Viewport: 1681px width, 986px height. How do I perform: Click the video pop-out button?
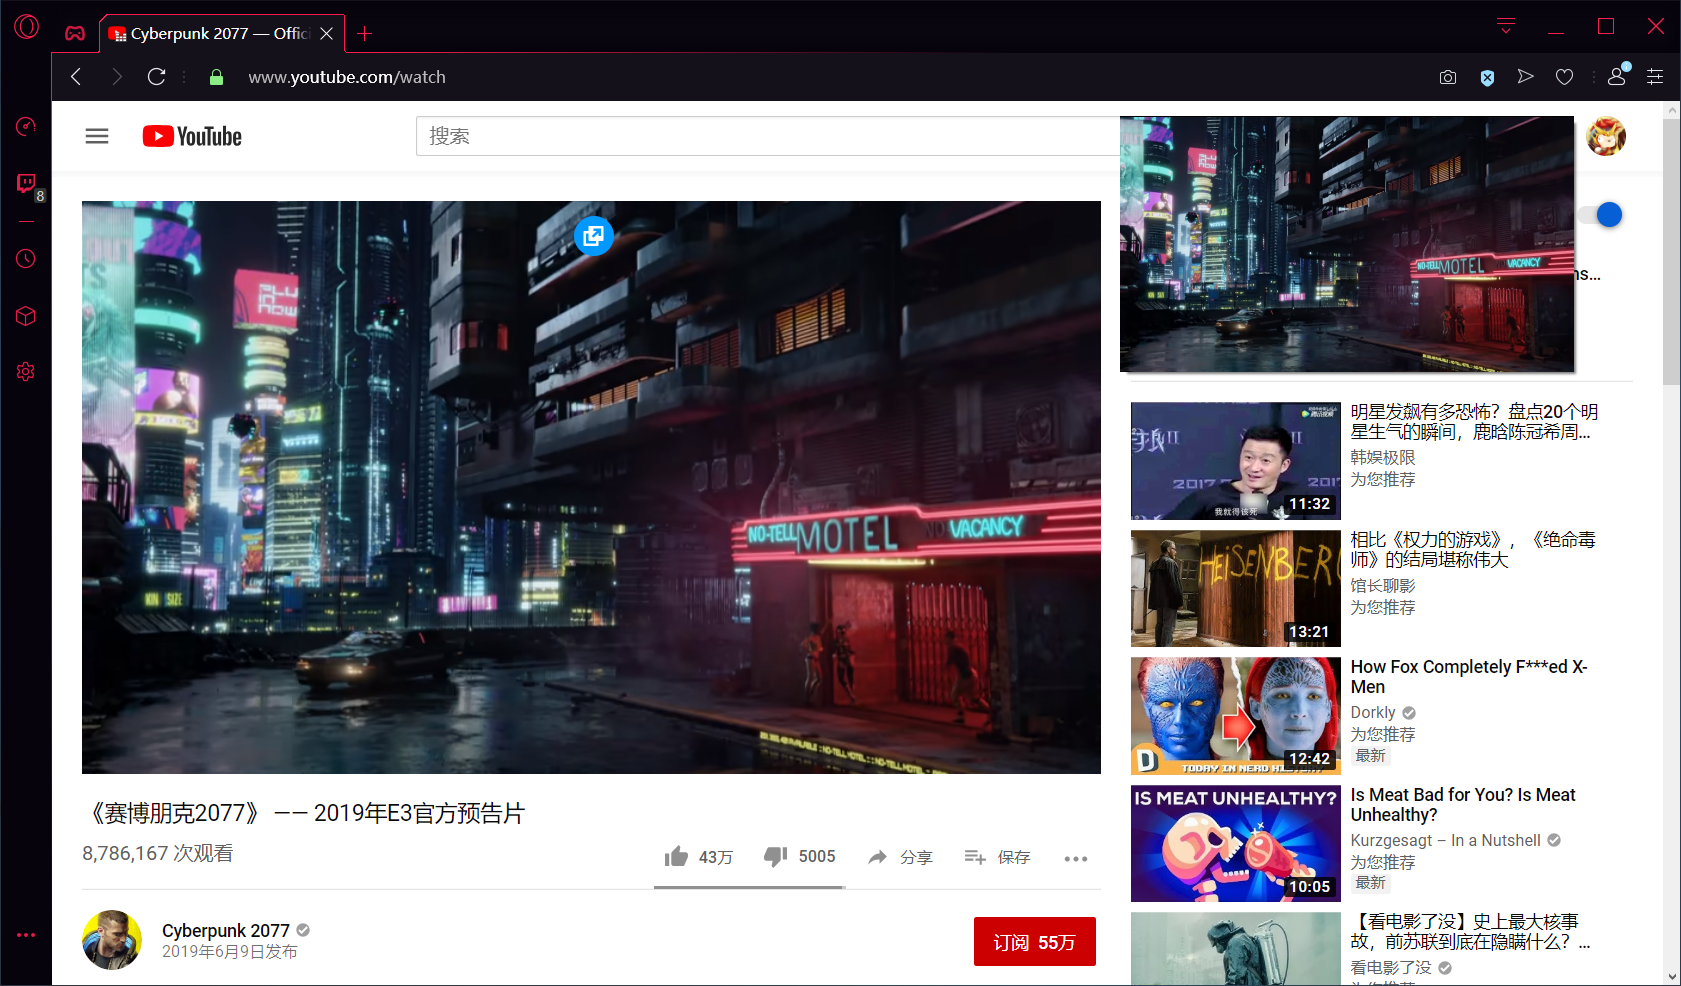point(594,236)
